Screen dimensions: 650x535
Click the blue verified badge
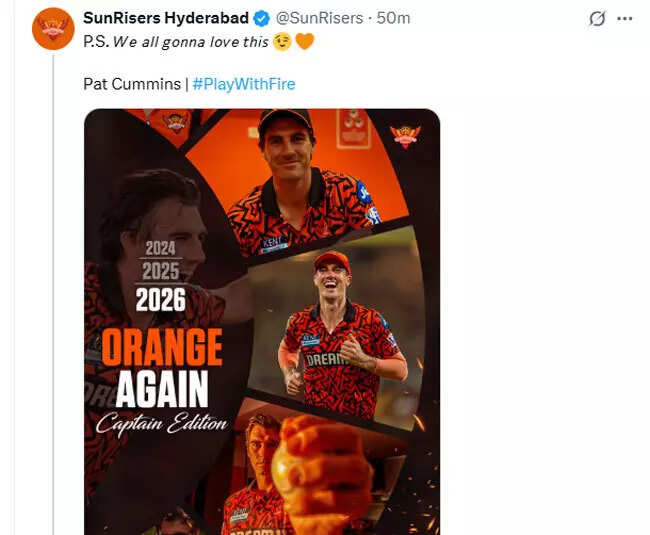tap(261, 18)
